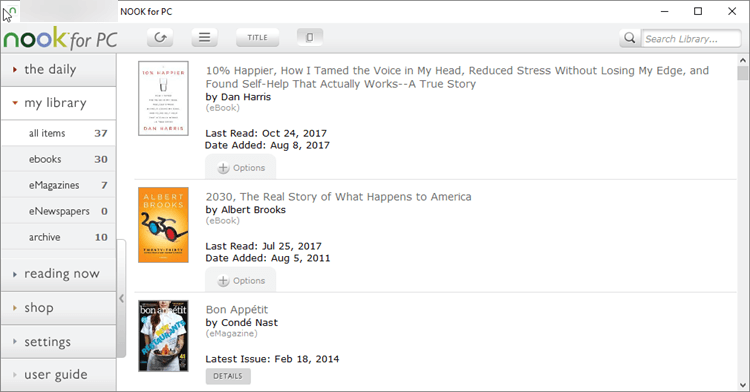Click the TITLE sort button

point(257,37)
